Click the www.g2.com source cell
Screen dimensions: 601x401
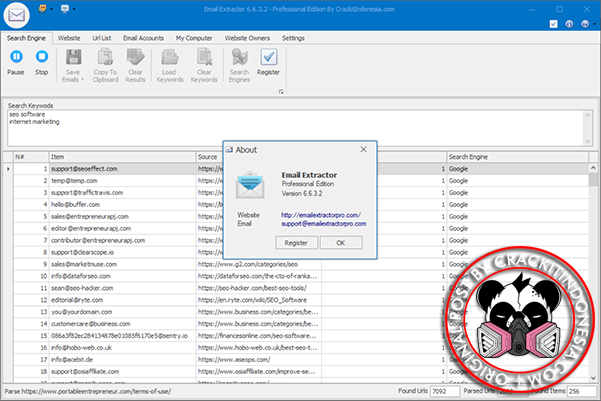259,264
